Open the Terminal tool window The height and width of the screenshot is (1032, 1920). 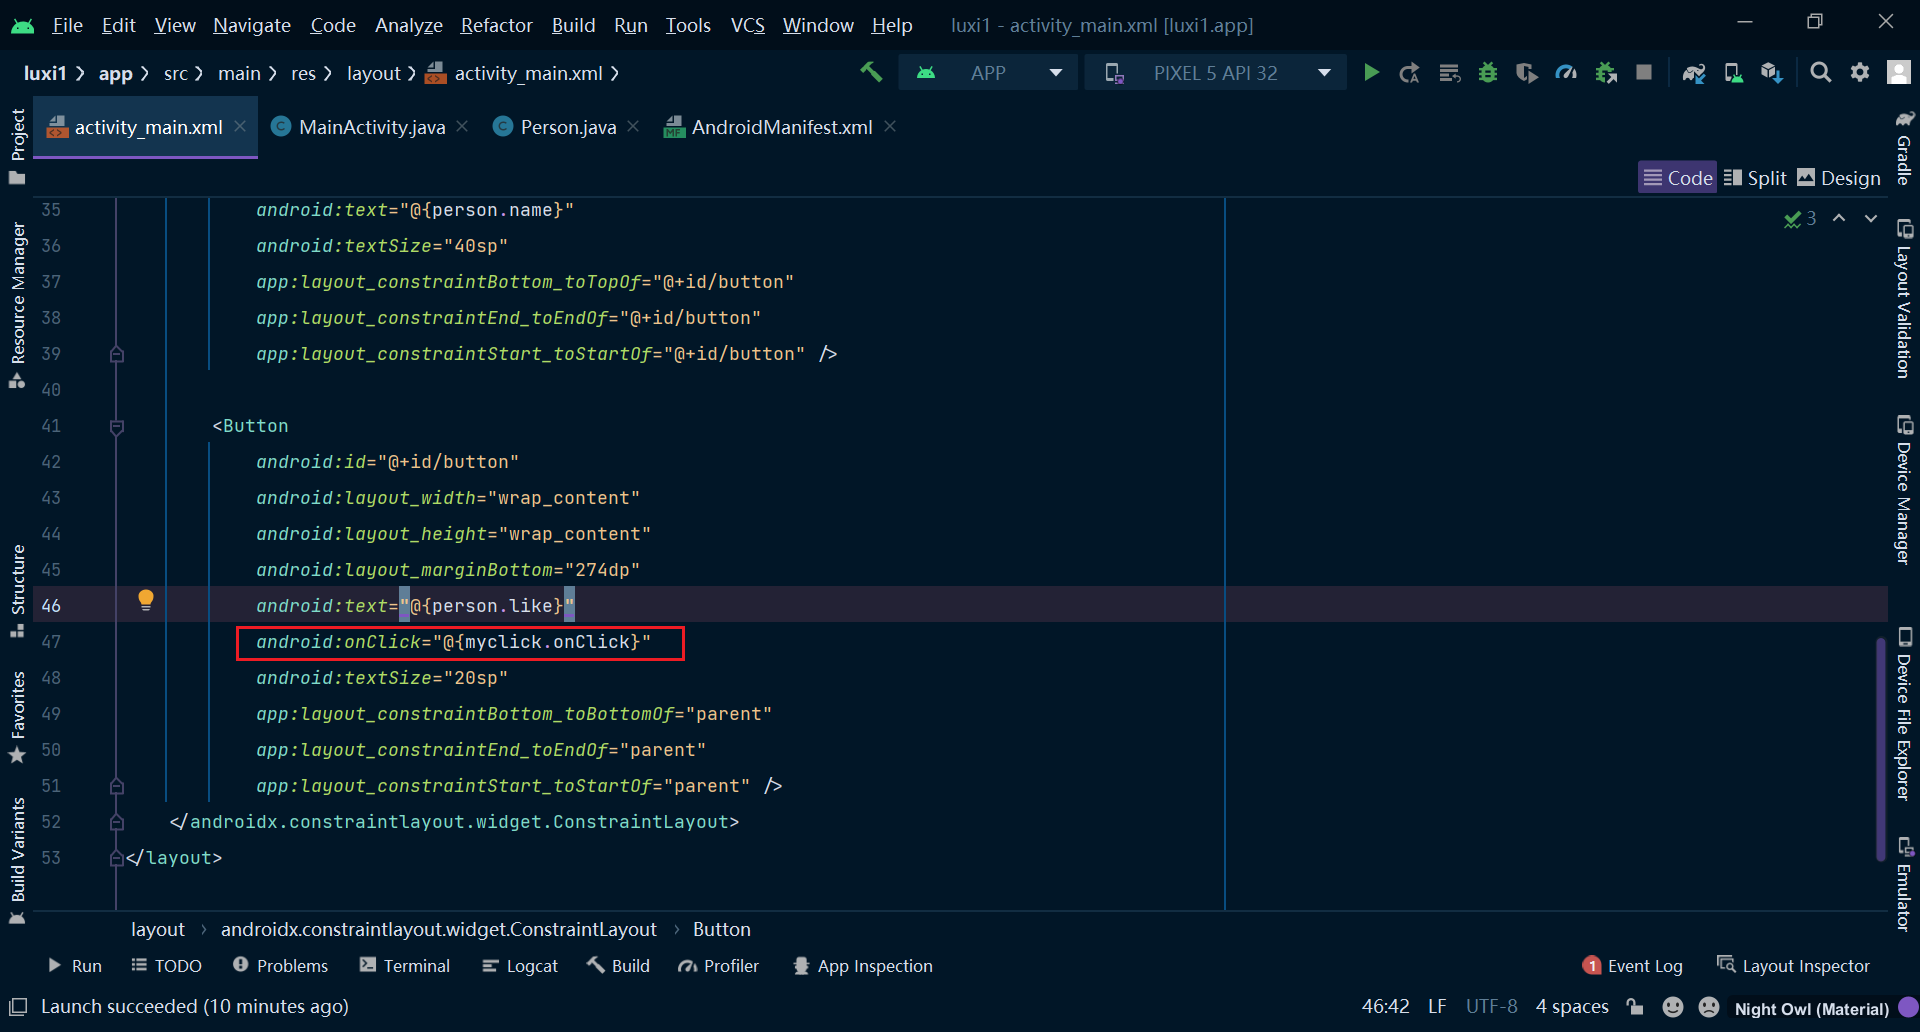pos(405,966)
